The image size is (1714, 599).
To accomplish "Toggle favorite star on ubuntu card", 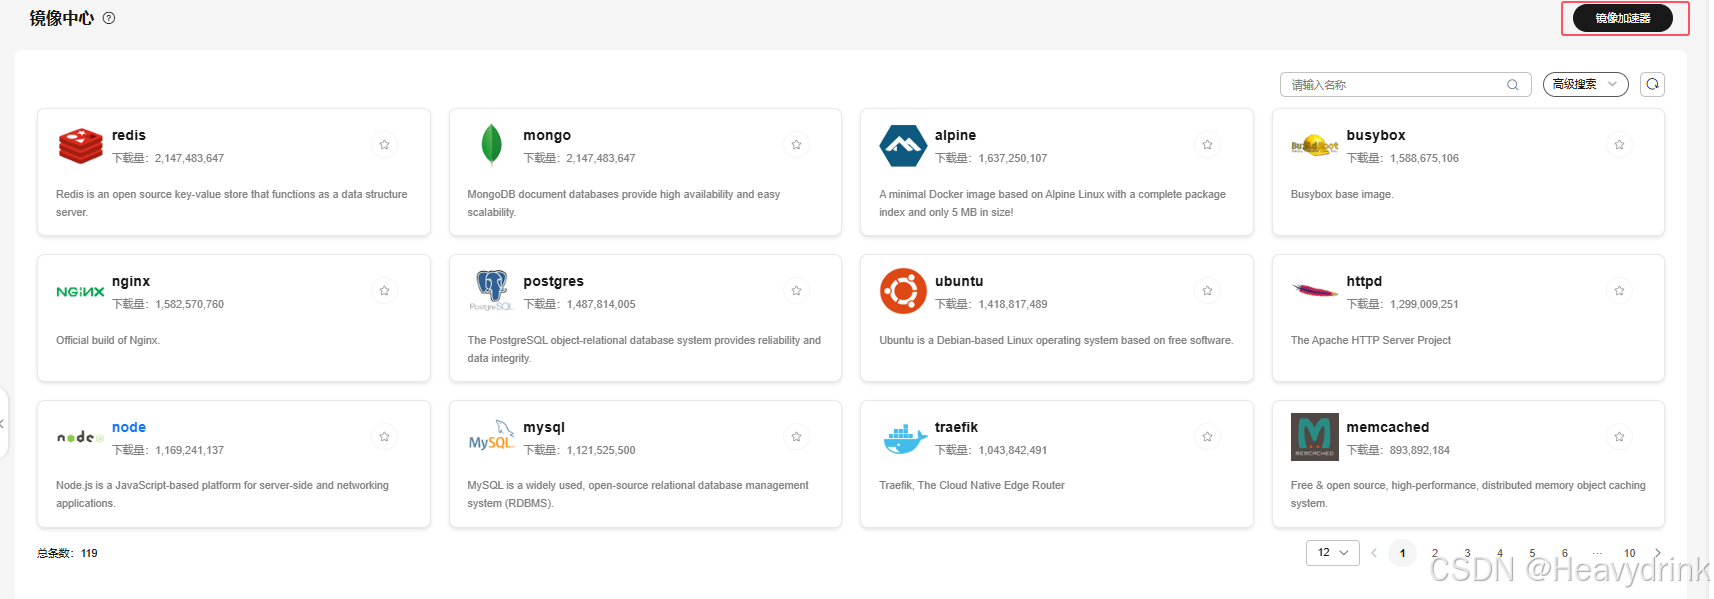I will click(1207, 291).
